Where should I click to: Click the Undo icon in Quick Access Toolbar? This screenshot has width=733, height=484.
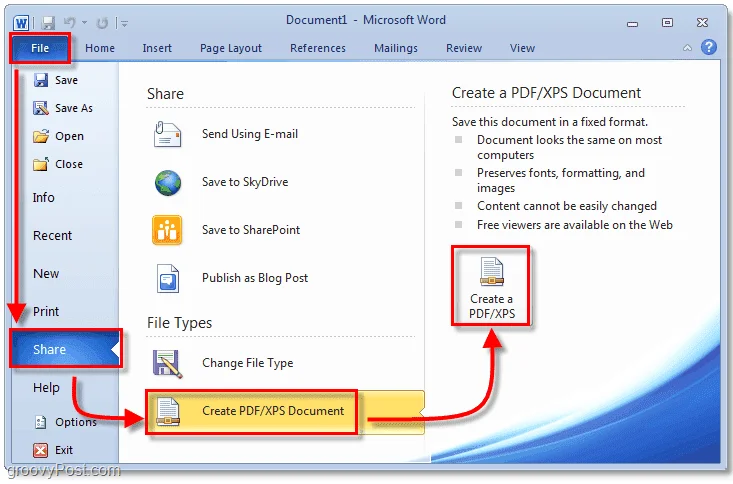click(x=70, y=22)
